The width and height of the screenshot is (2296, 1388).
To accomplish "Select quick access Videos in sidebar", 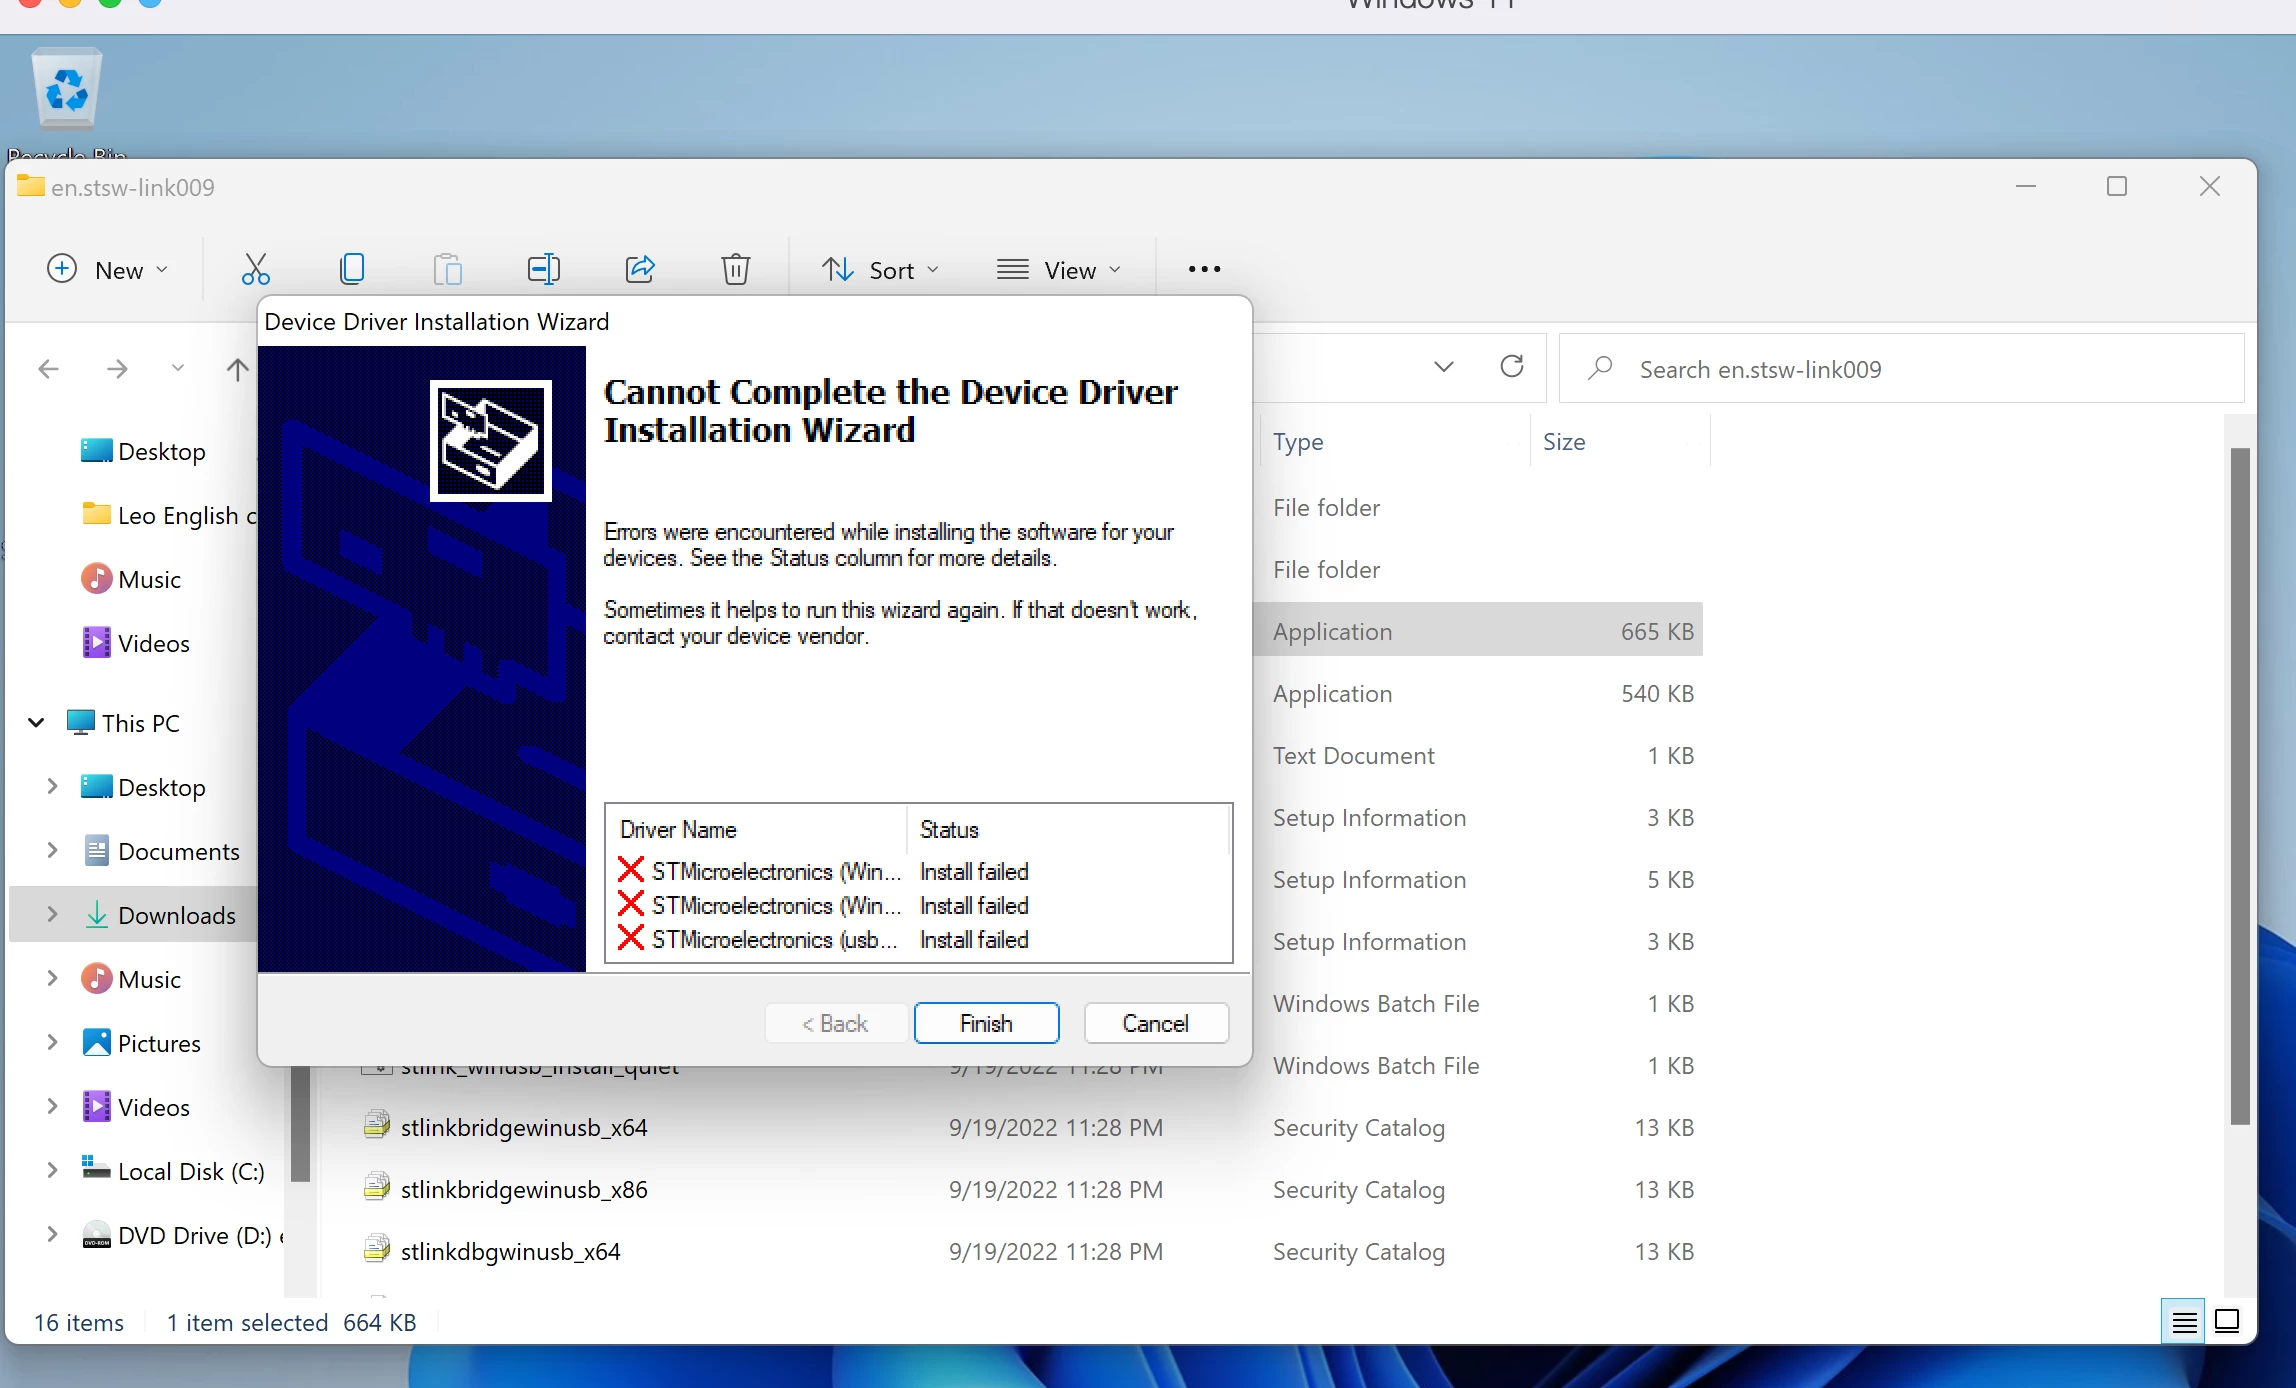I will tap(135, 643).
